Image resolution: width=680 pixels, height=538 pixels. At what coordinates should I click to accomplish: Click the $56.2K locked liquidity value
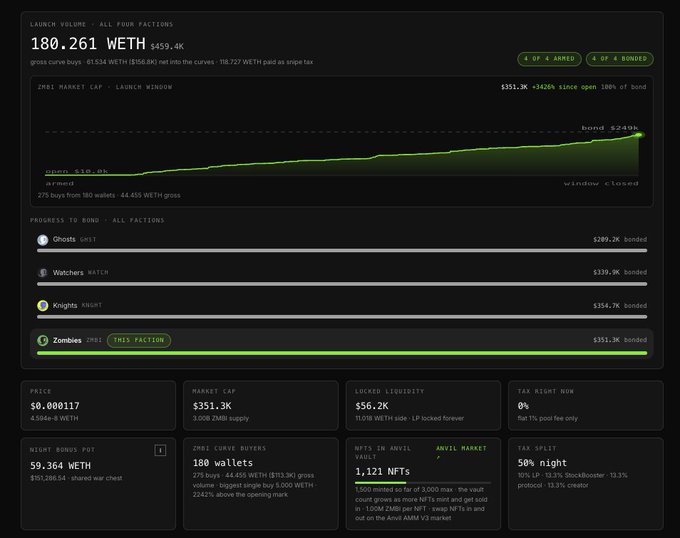[372, 406]
